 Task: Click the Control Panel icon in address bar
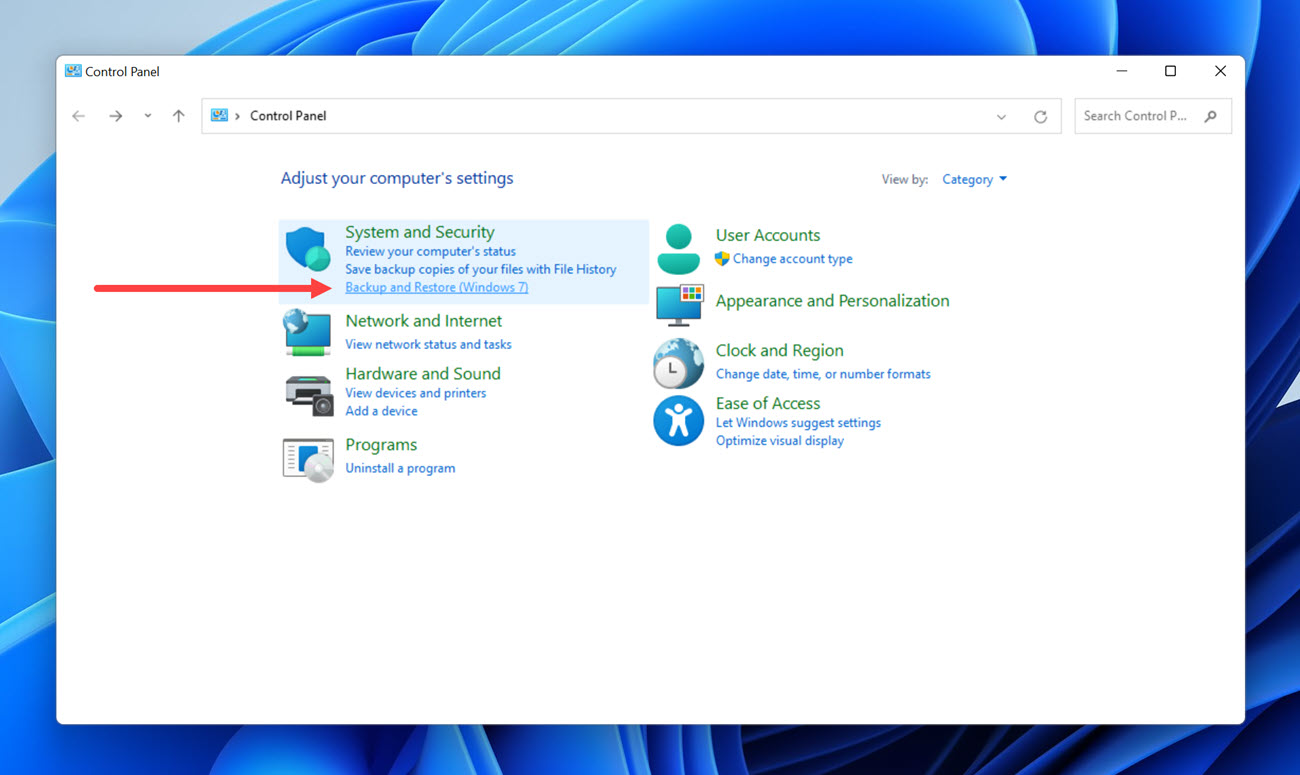220,116
